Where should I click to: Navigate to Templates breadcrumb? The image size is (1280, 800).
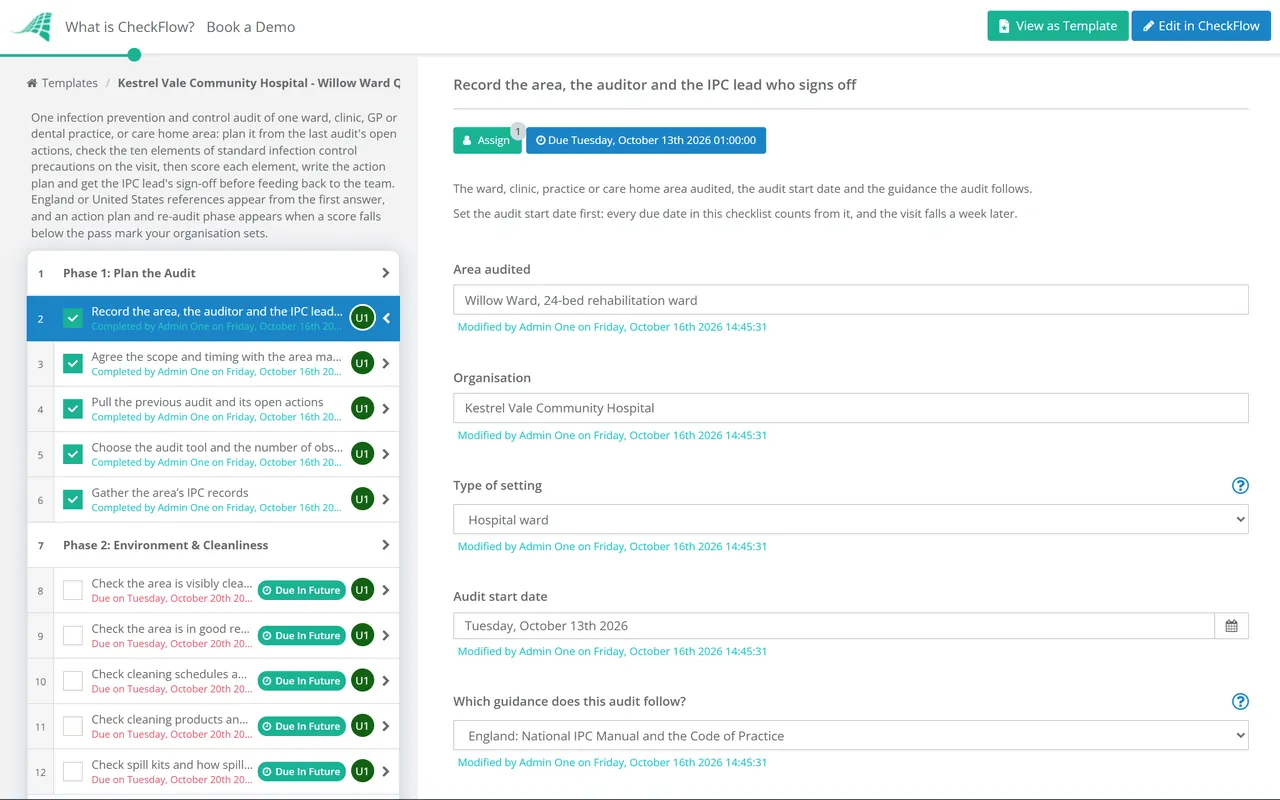70,83
